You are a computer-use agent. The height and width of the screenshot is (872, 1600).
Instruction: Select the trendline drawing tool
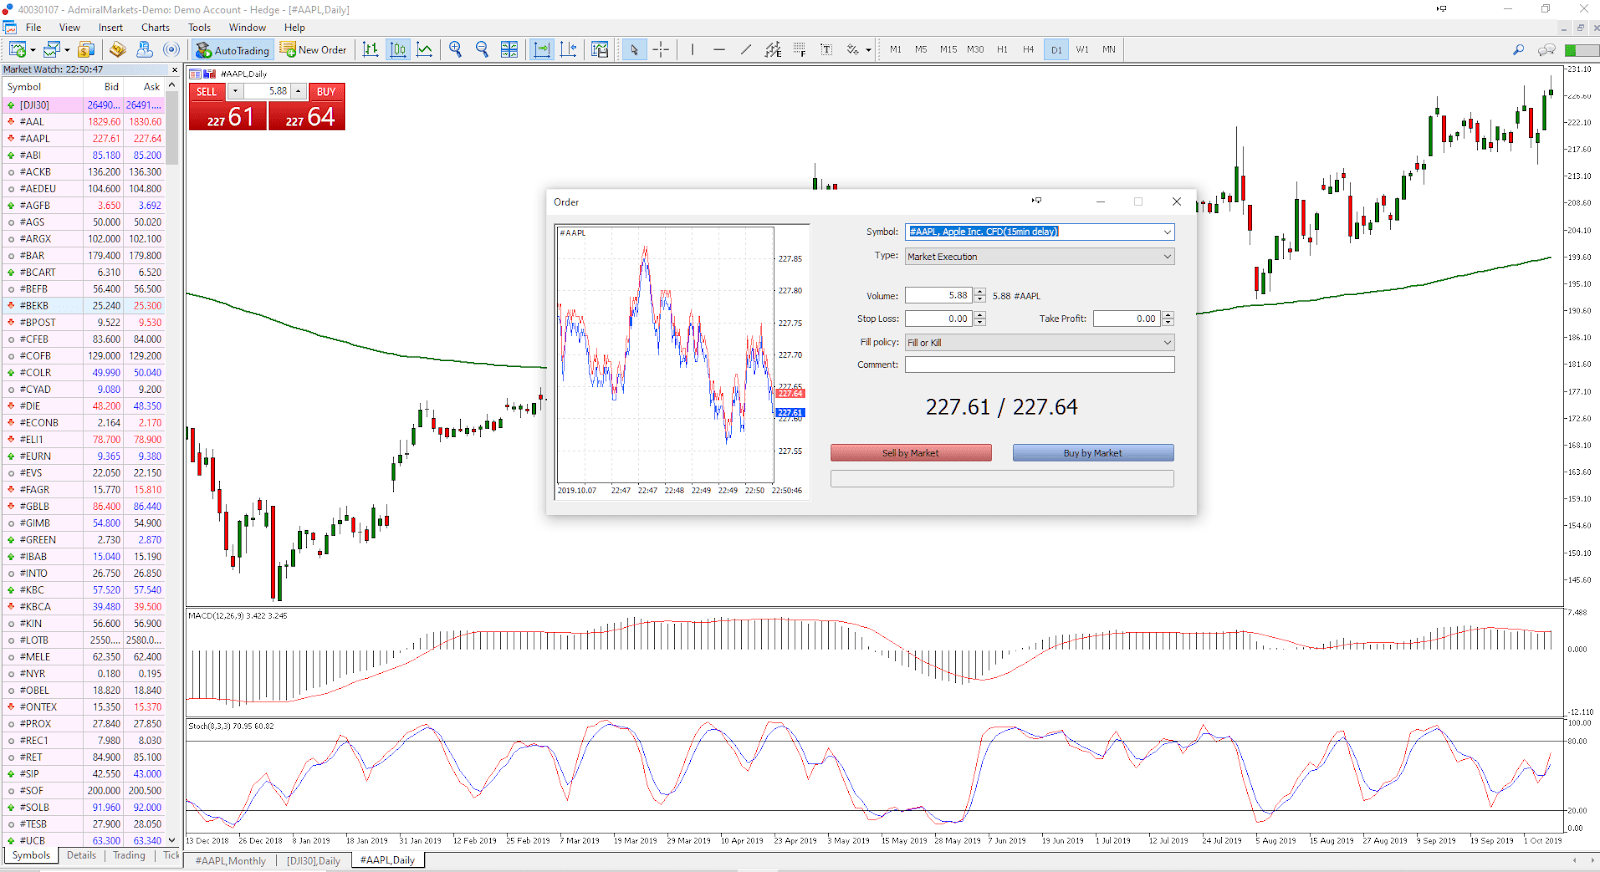pos(746,49)
